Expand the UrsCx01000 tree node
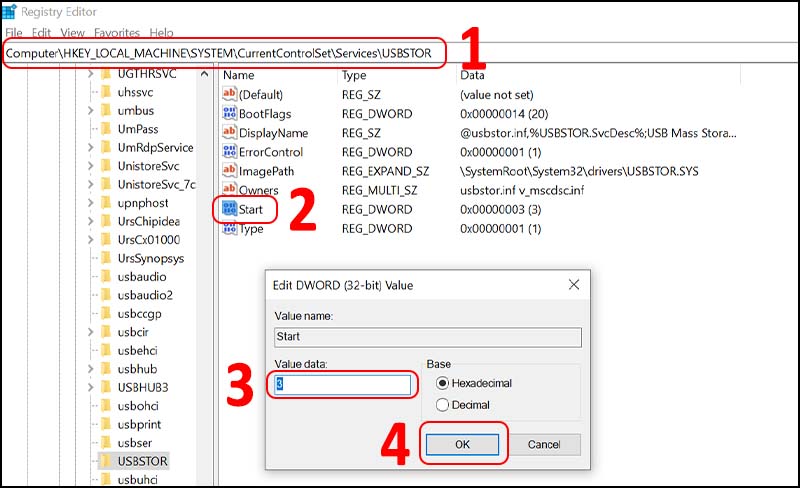 [x=90, y=239]
